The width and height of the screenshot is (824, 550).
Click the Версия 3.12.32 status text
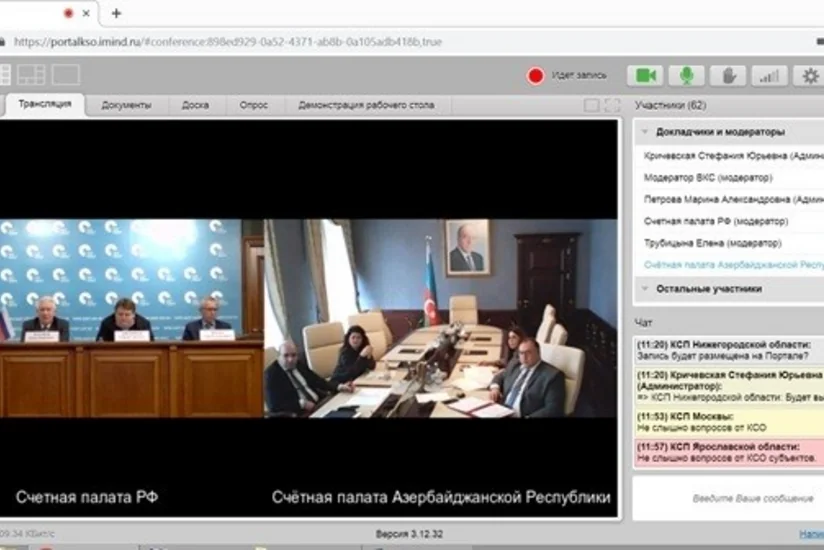[409, 534]
